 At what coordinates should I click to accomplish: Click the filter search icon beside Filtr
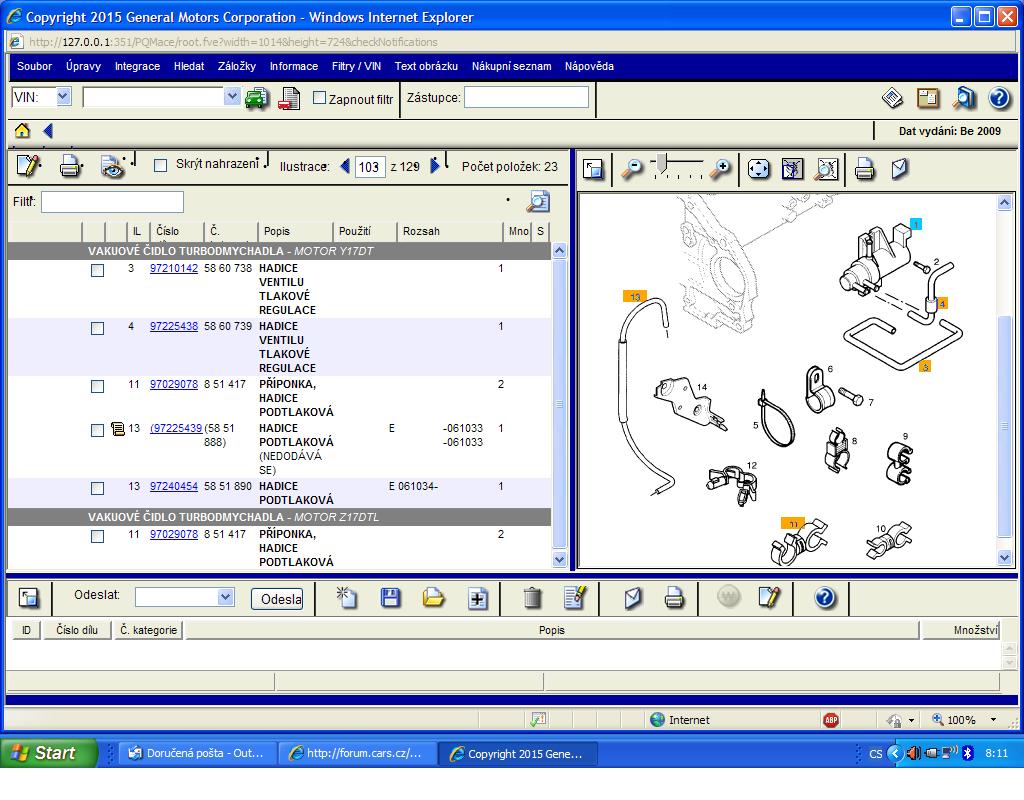538,202
